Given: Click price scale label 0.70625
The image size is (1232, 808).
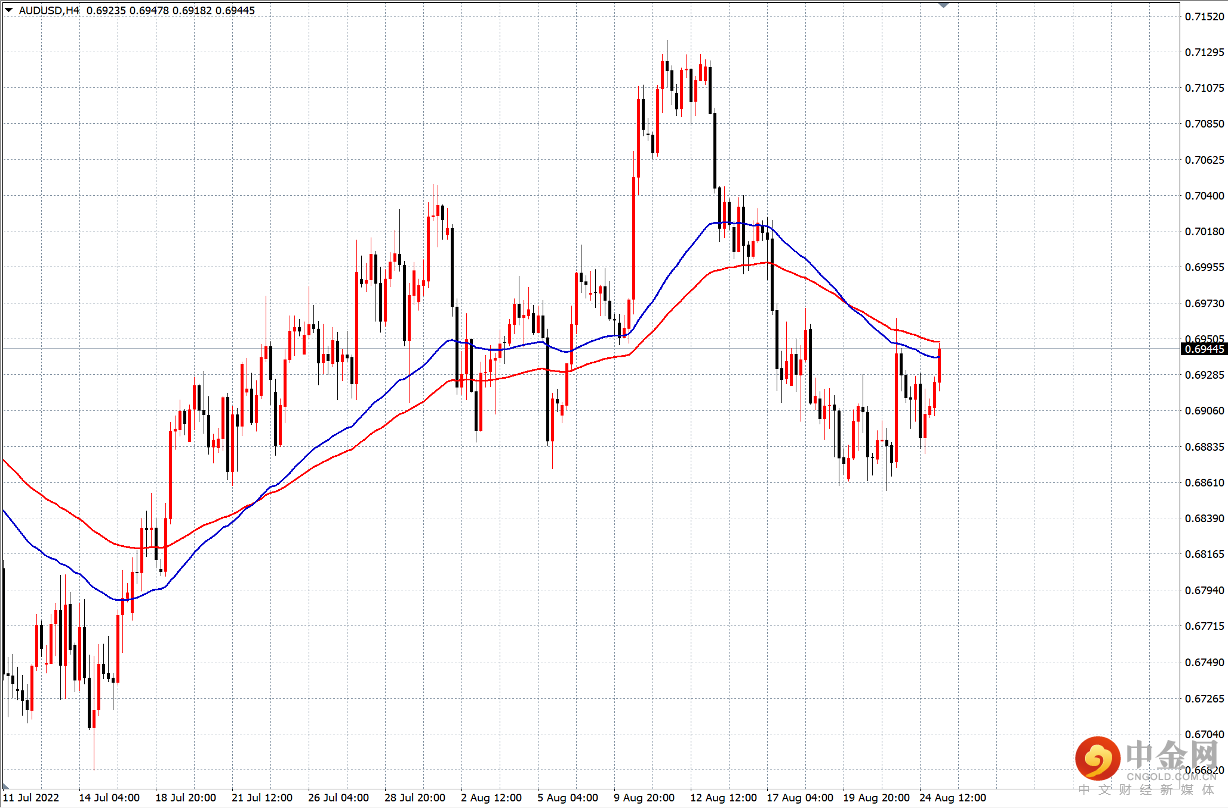Looking at the screenshot, I should (x=1205, y=160).
